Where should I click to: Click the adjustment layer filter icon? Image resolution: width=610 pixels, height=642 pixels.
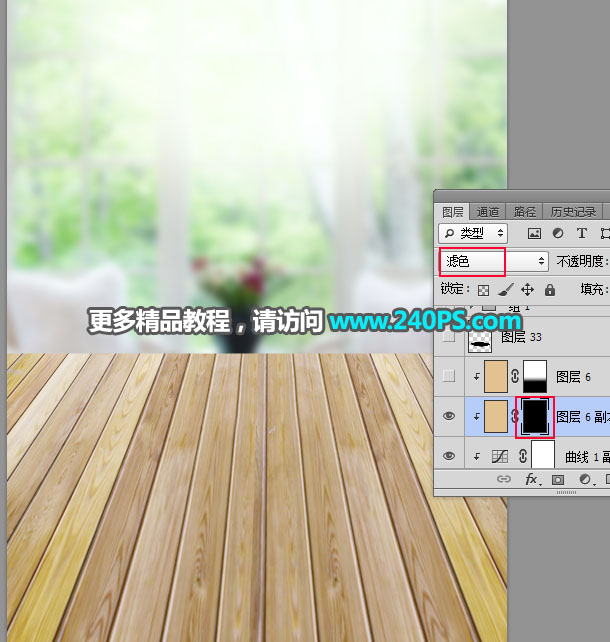tap(558, 233)
